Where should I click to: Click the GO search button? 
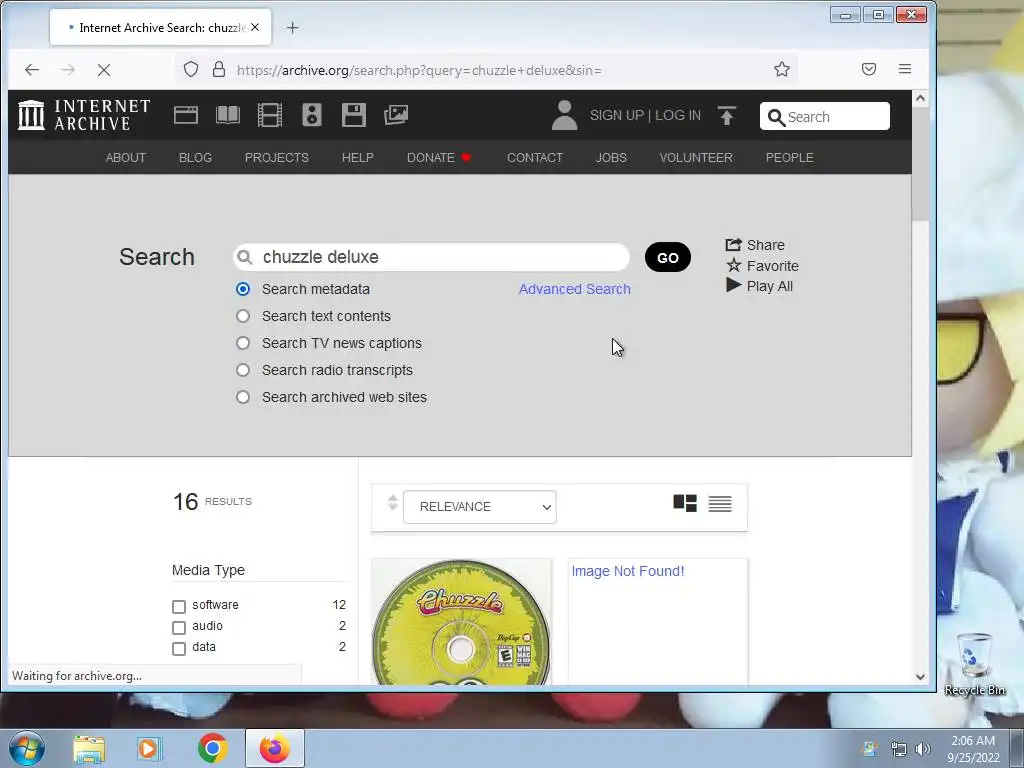[667, 257]
